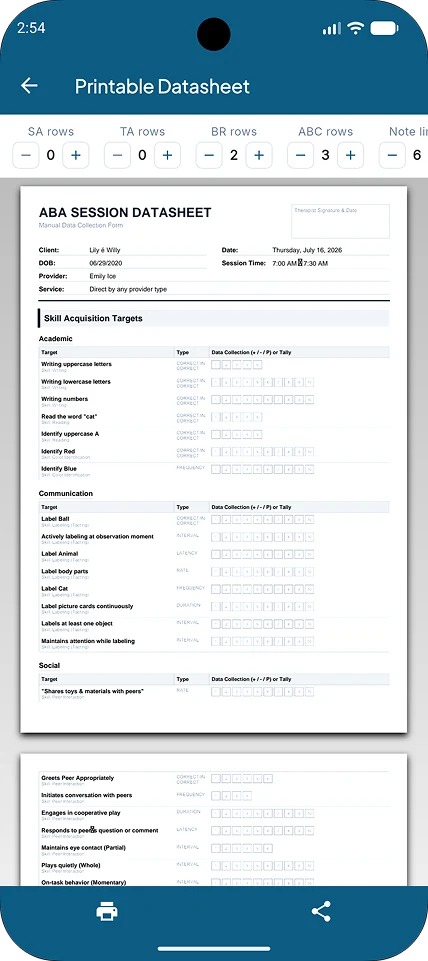The width and height of the screenshot is (428, 961).
Task: Tap the Writing lowercase letters target
Action: (x=76, y=381)
